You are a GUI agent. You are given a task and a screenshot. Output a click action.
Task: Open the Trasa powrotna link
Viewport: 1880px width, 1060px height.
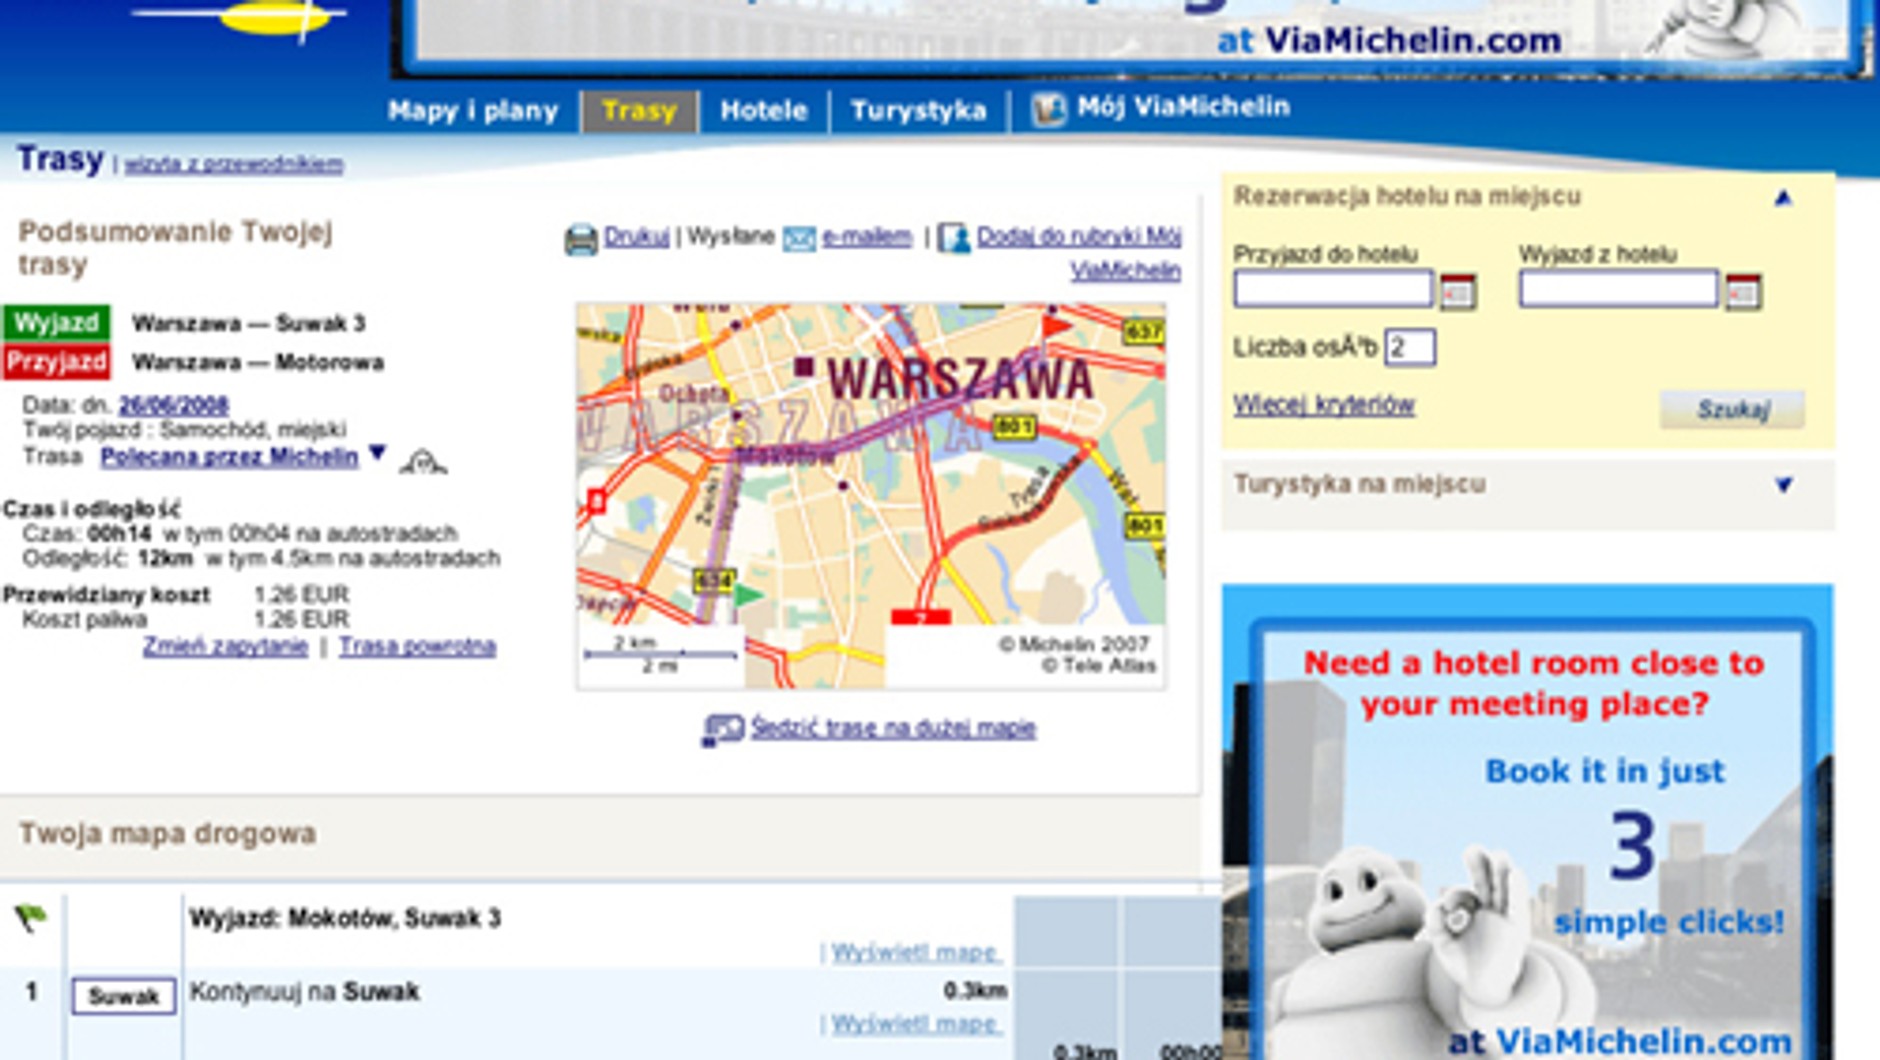pos(417,646)
